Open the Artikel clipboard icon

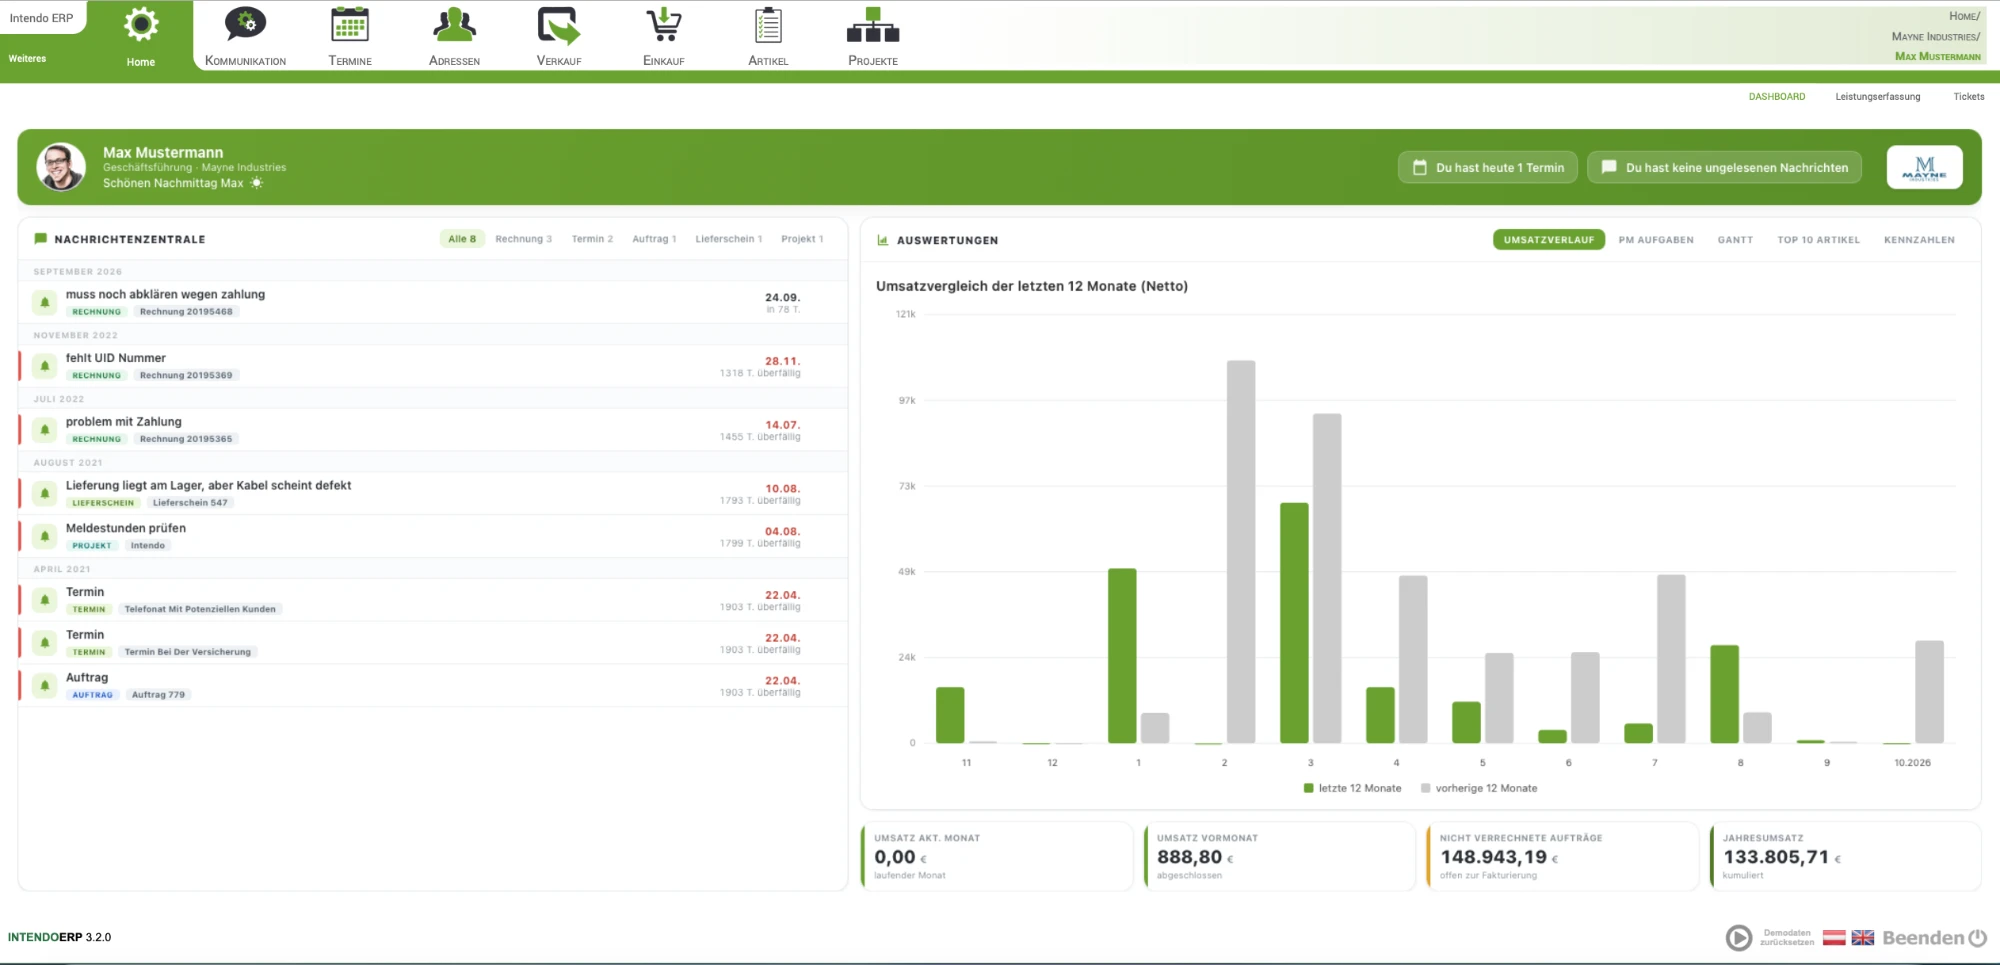tap(768, 25)
